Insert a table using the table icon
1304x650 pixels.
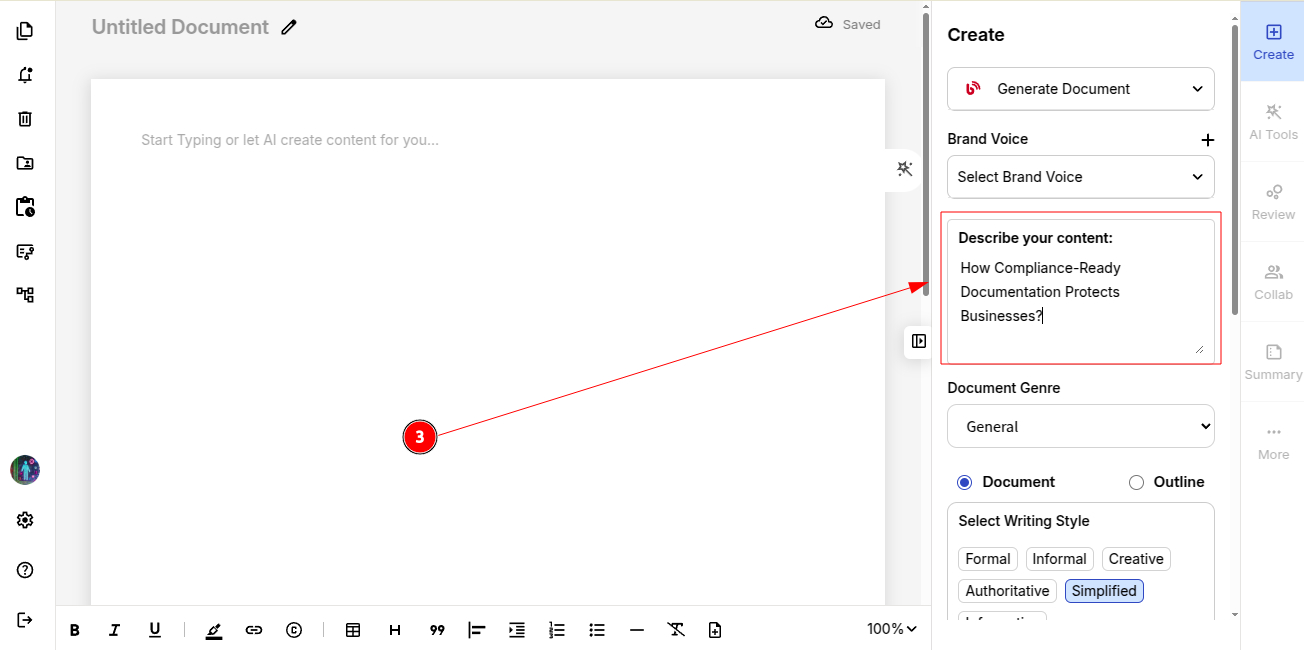pyautogui.click(x=353, y=630)
